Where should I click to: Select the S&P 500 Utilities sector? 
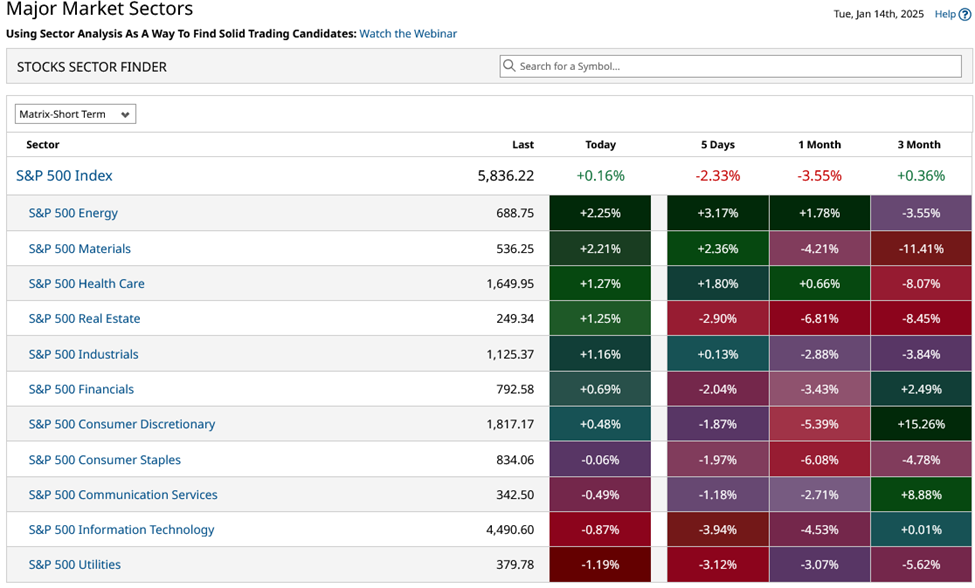tap(74, 564)
